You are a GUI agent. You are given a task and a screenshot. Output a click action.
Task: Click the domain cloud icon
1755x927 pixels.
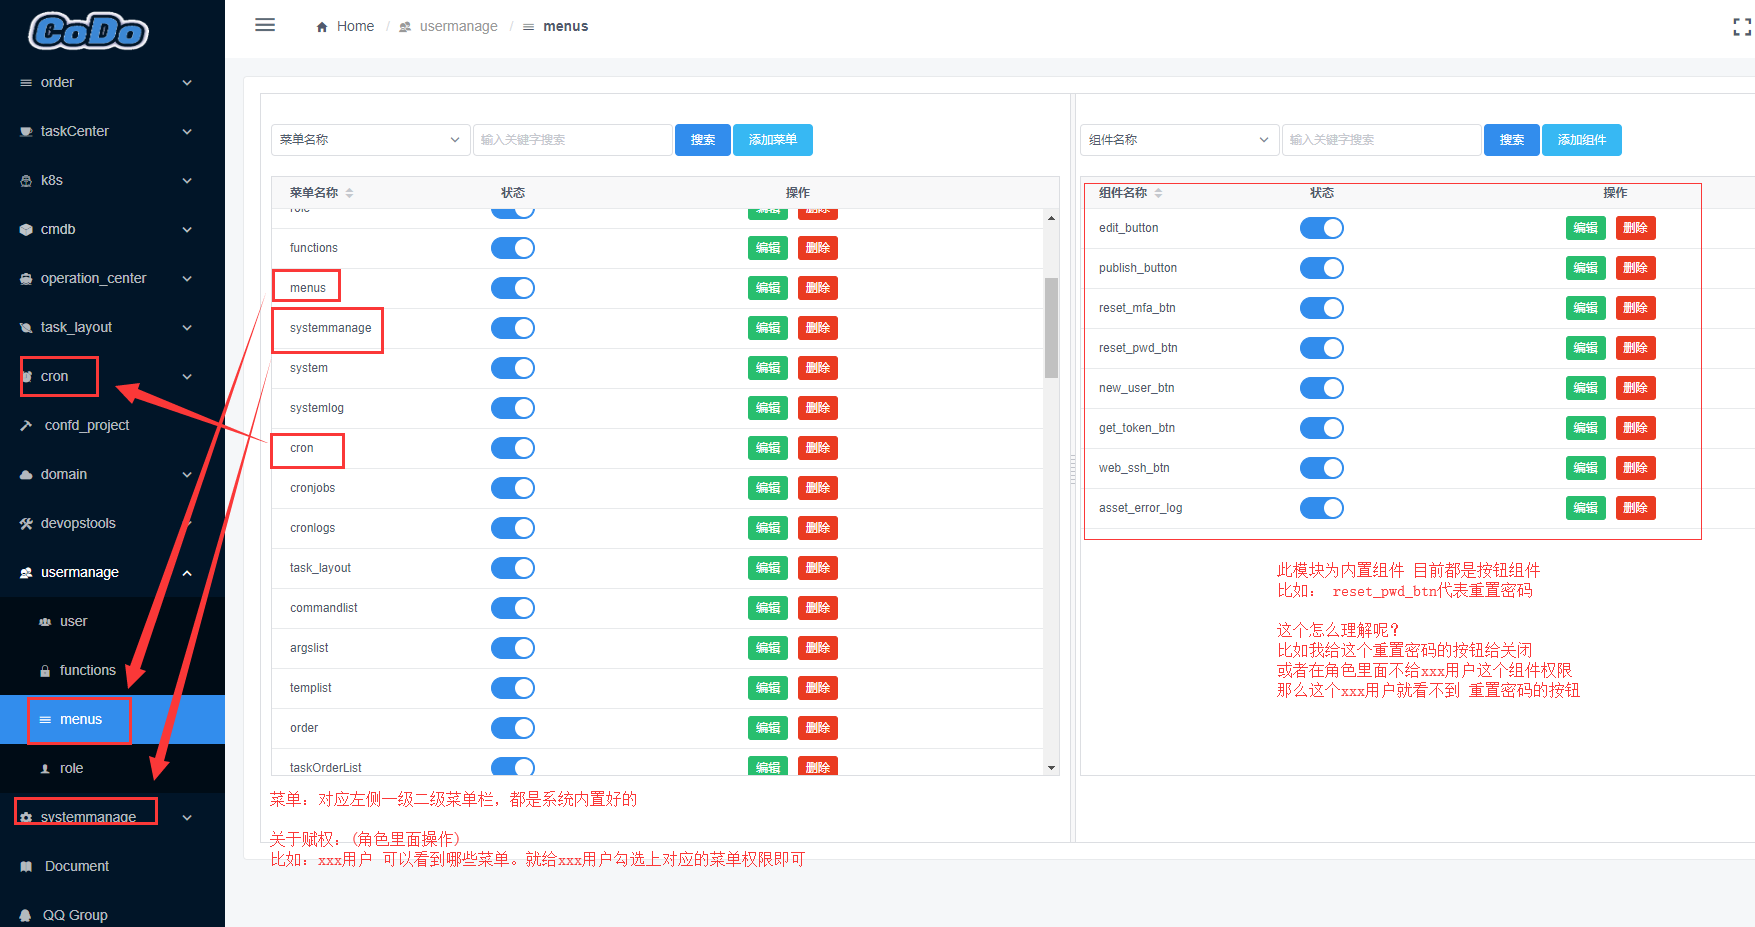point(26,475)
